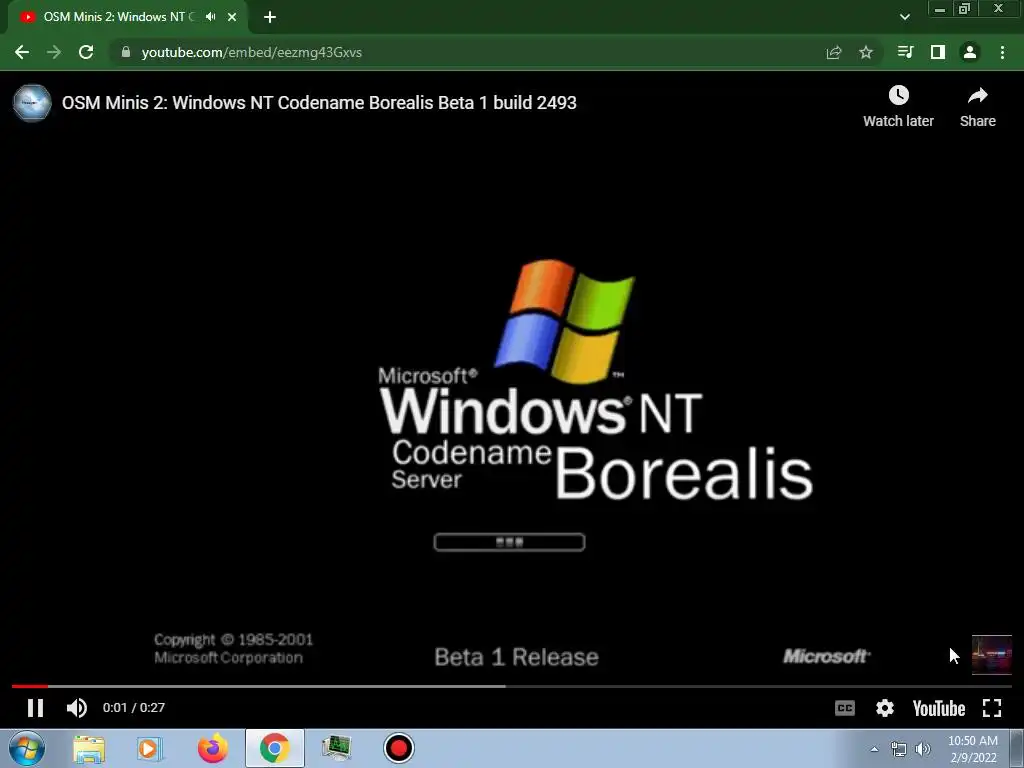Click the Chrome taskbar button

point(274,748)
